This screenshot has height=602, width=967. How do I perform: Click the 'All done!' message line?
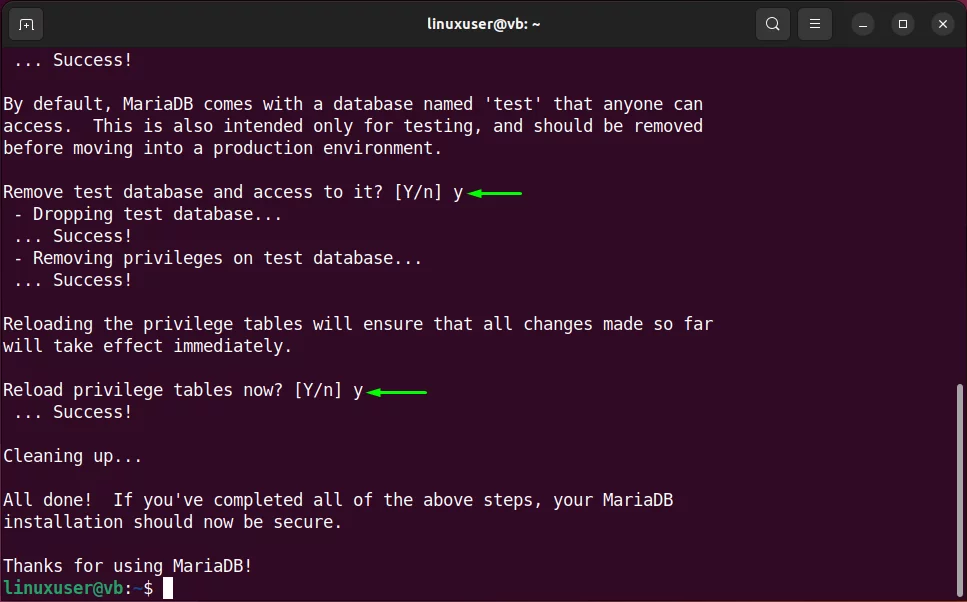(338, 500)
